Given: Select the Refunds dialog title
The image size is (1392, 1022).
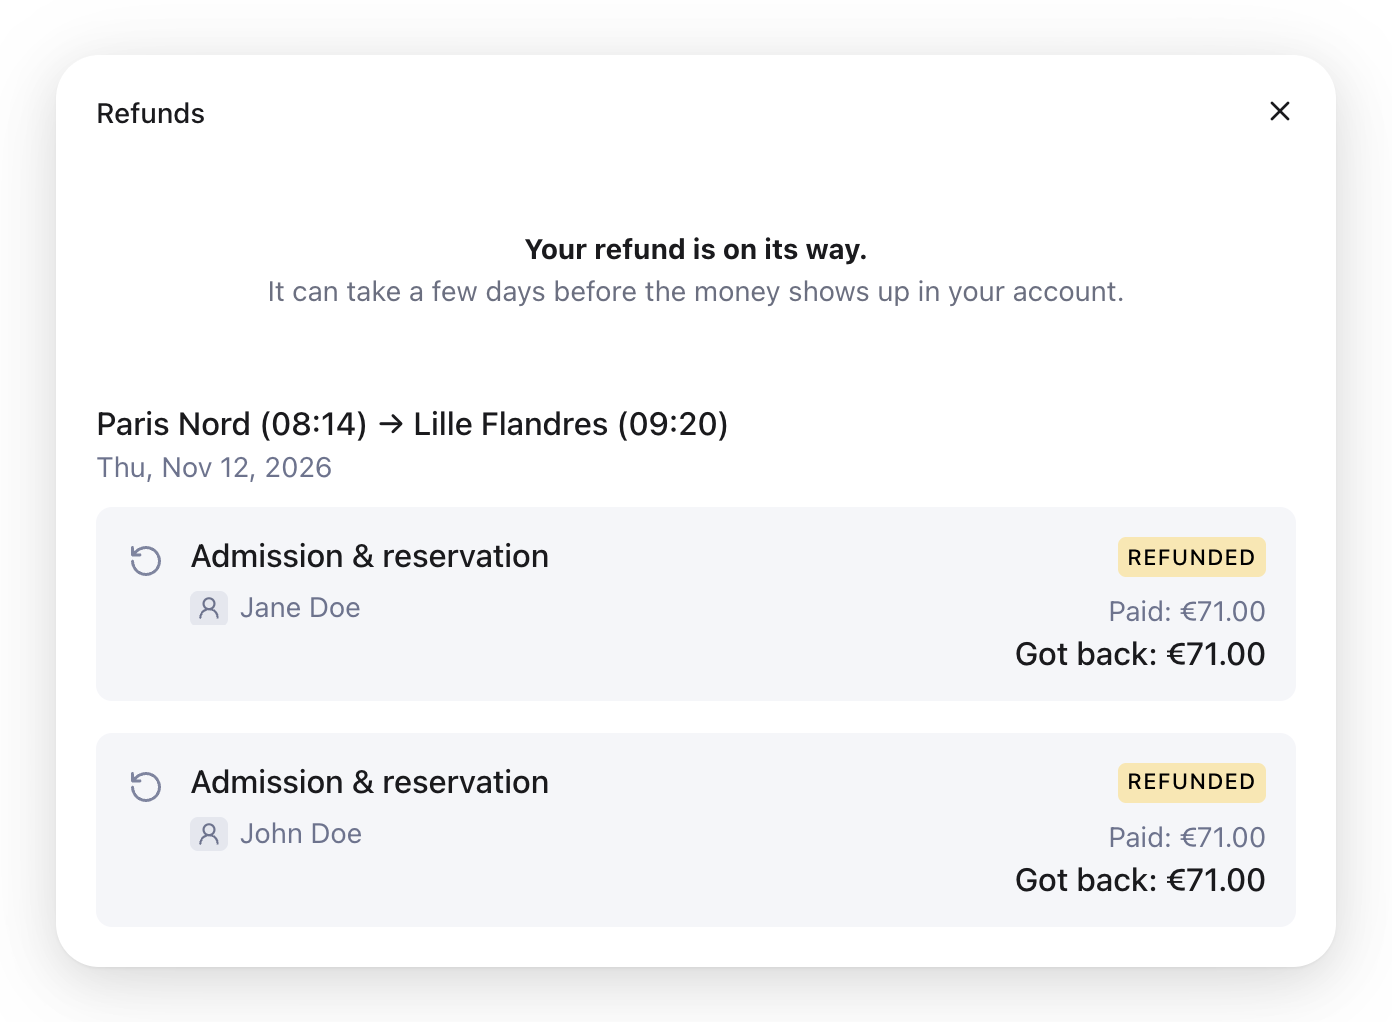Looking at the screenshot, I should coord(150,114).
